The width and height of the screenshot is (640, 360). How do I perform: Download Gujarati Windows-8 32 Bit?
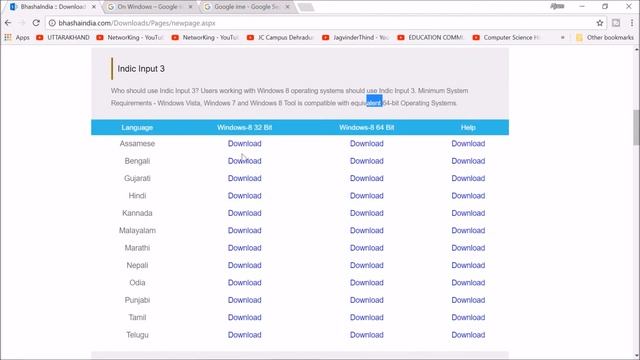point(244,178)
